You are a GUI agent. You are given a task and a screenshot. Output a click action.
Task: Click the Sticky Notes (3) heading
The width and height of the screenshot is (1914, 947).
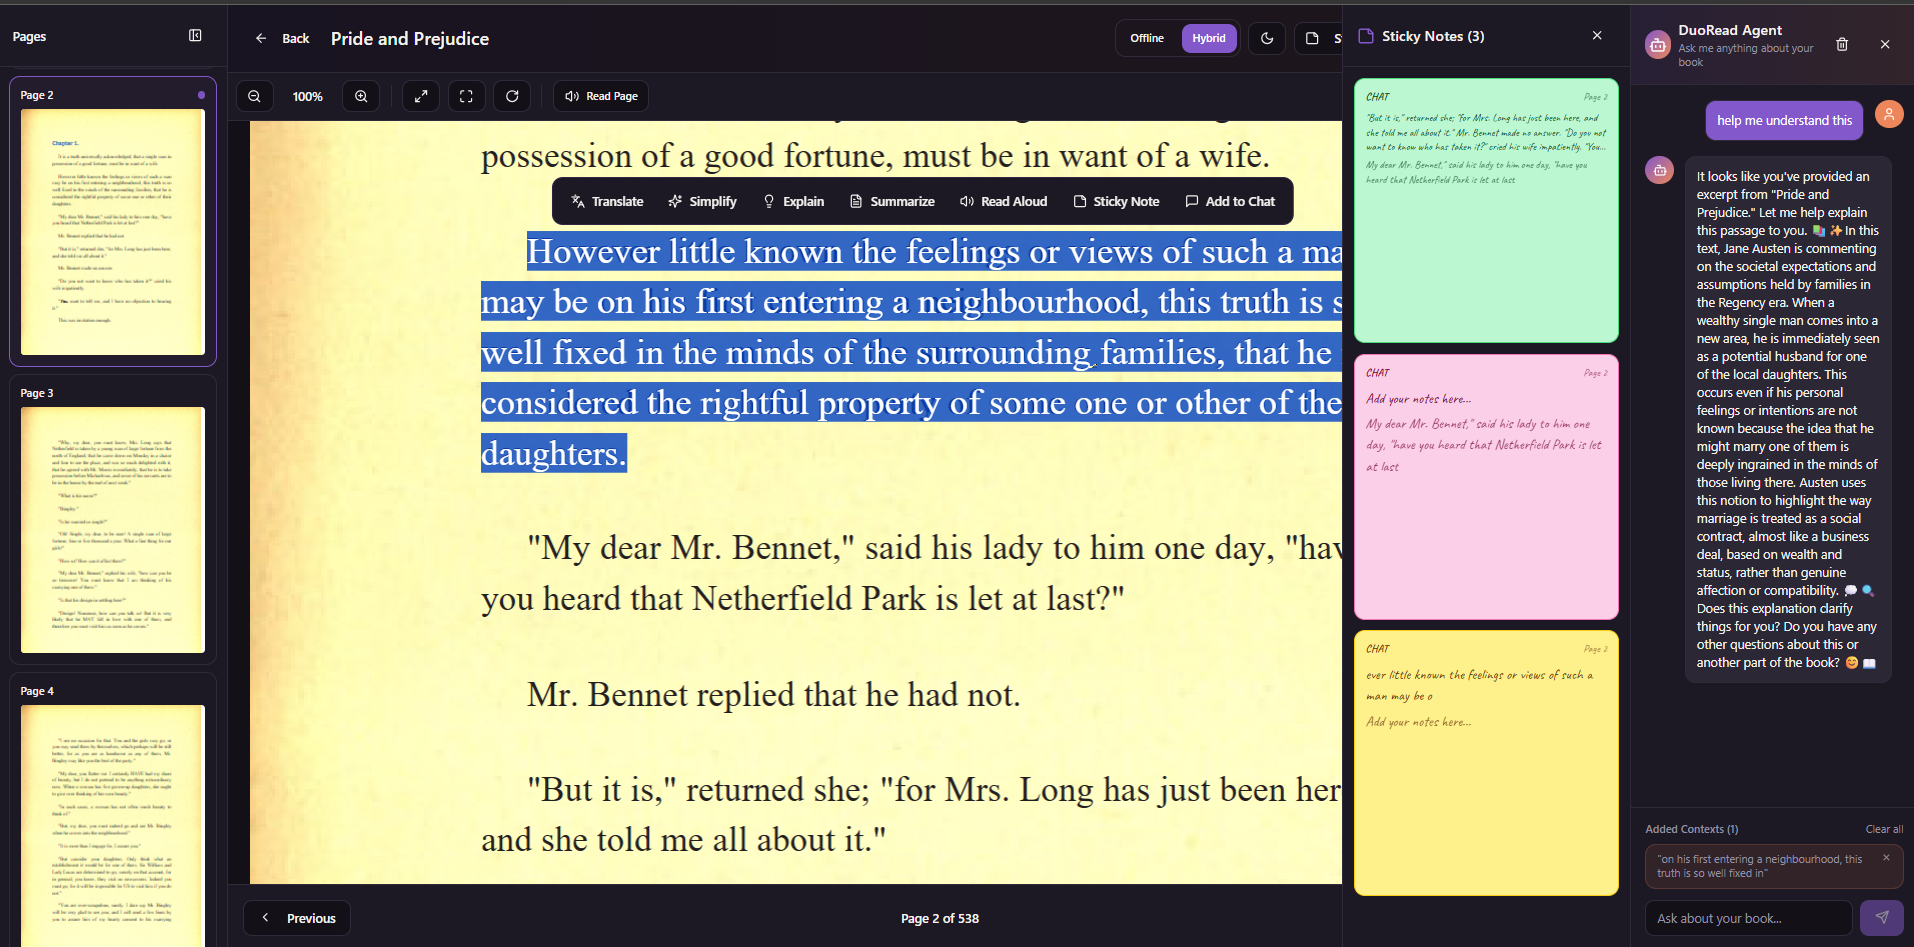pyautogui.click(x=1433, y=36)
